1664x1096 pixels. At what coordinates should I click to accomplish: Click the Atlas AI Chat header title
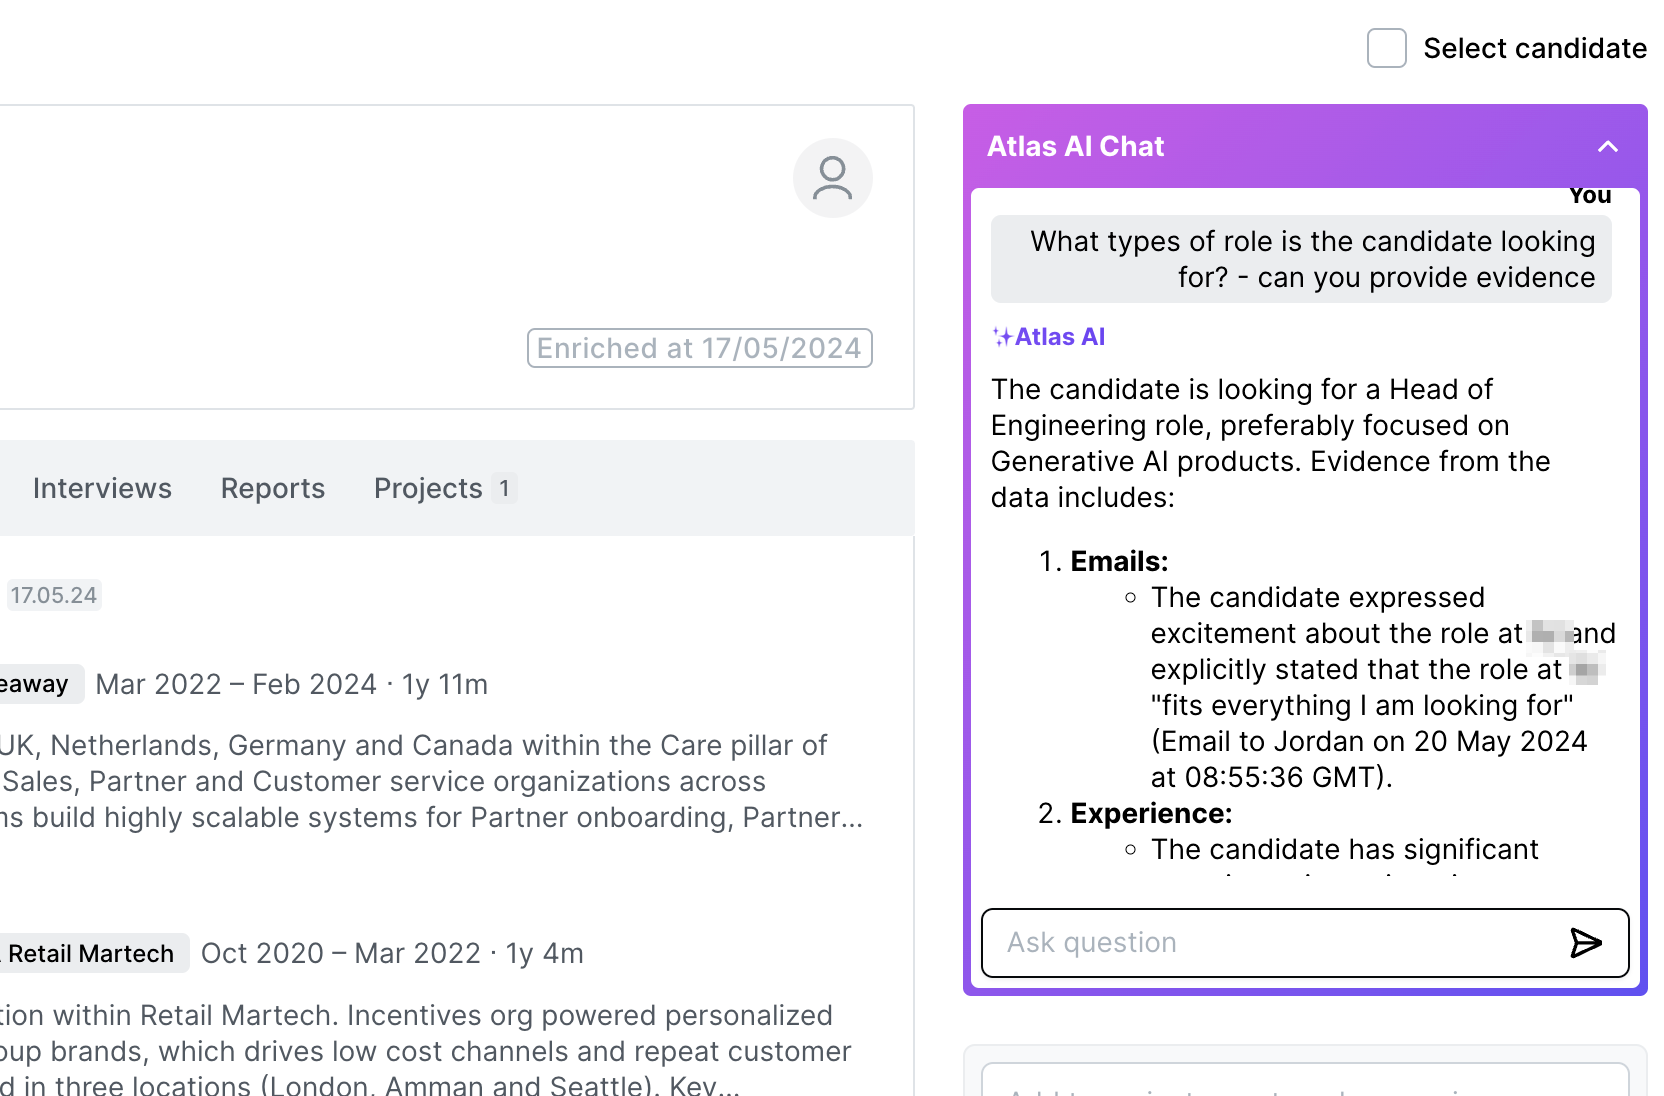1075,147
